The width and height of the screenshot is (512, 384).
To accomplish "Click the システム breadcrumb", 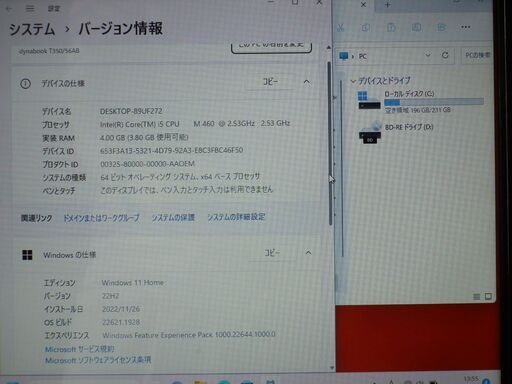I will (x=32, y=29).
